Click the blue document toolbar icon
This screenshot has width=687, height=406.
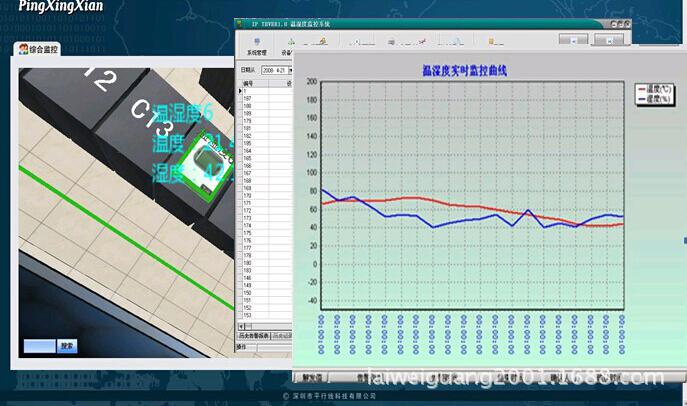click(456, 42)
